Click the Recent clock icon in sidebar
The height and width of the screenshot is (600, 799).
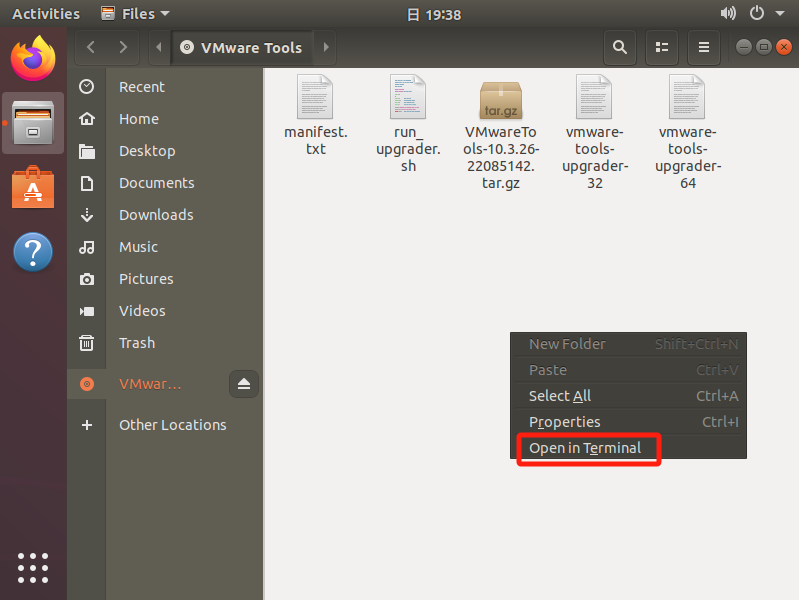[87, 87]
